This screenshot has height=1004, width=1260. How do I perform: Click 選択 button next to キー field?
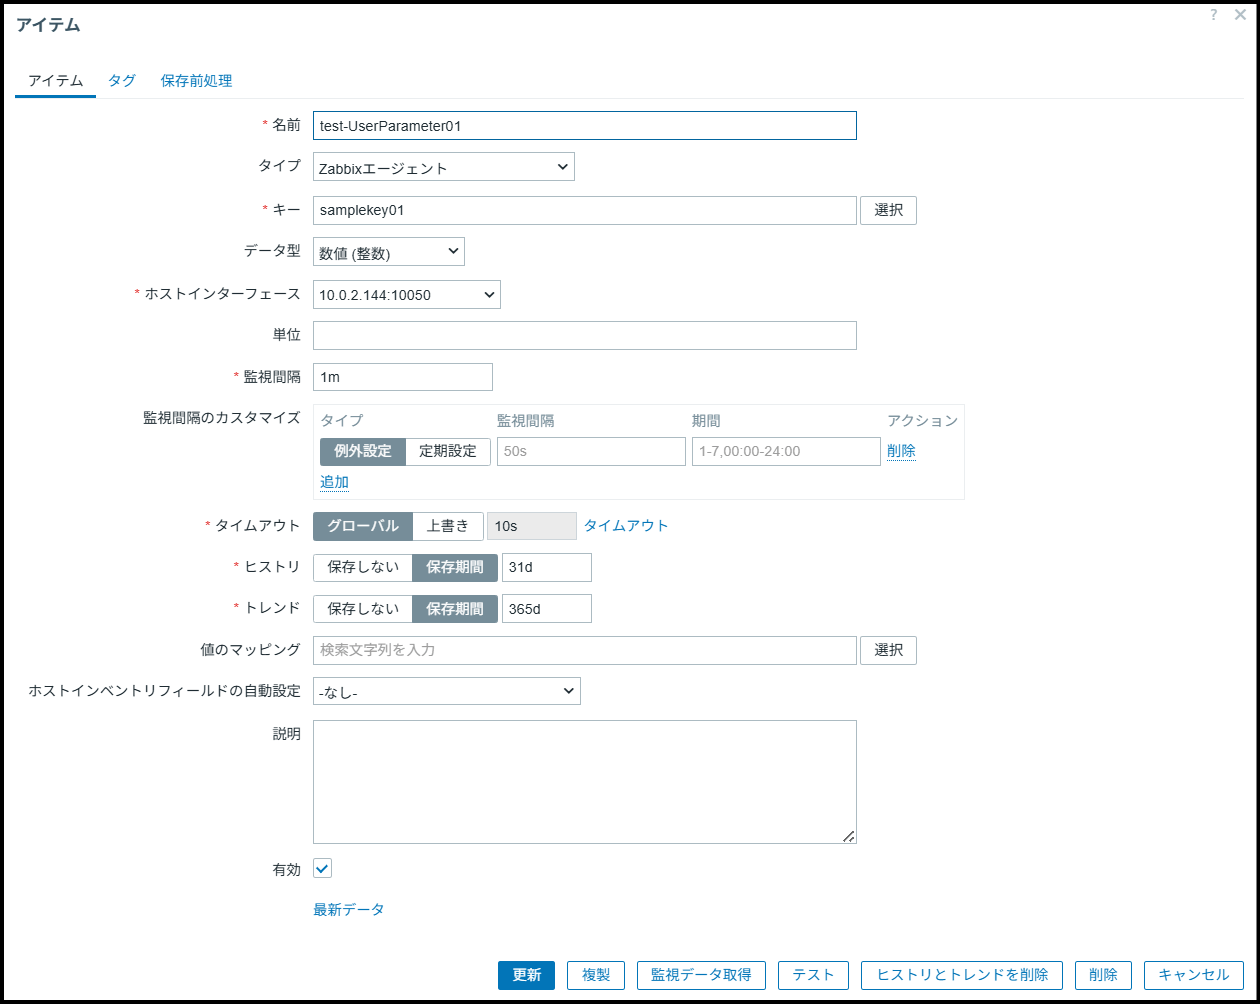[888, 210]
